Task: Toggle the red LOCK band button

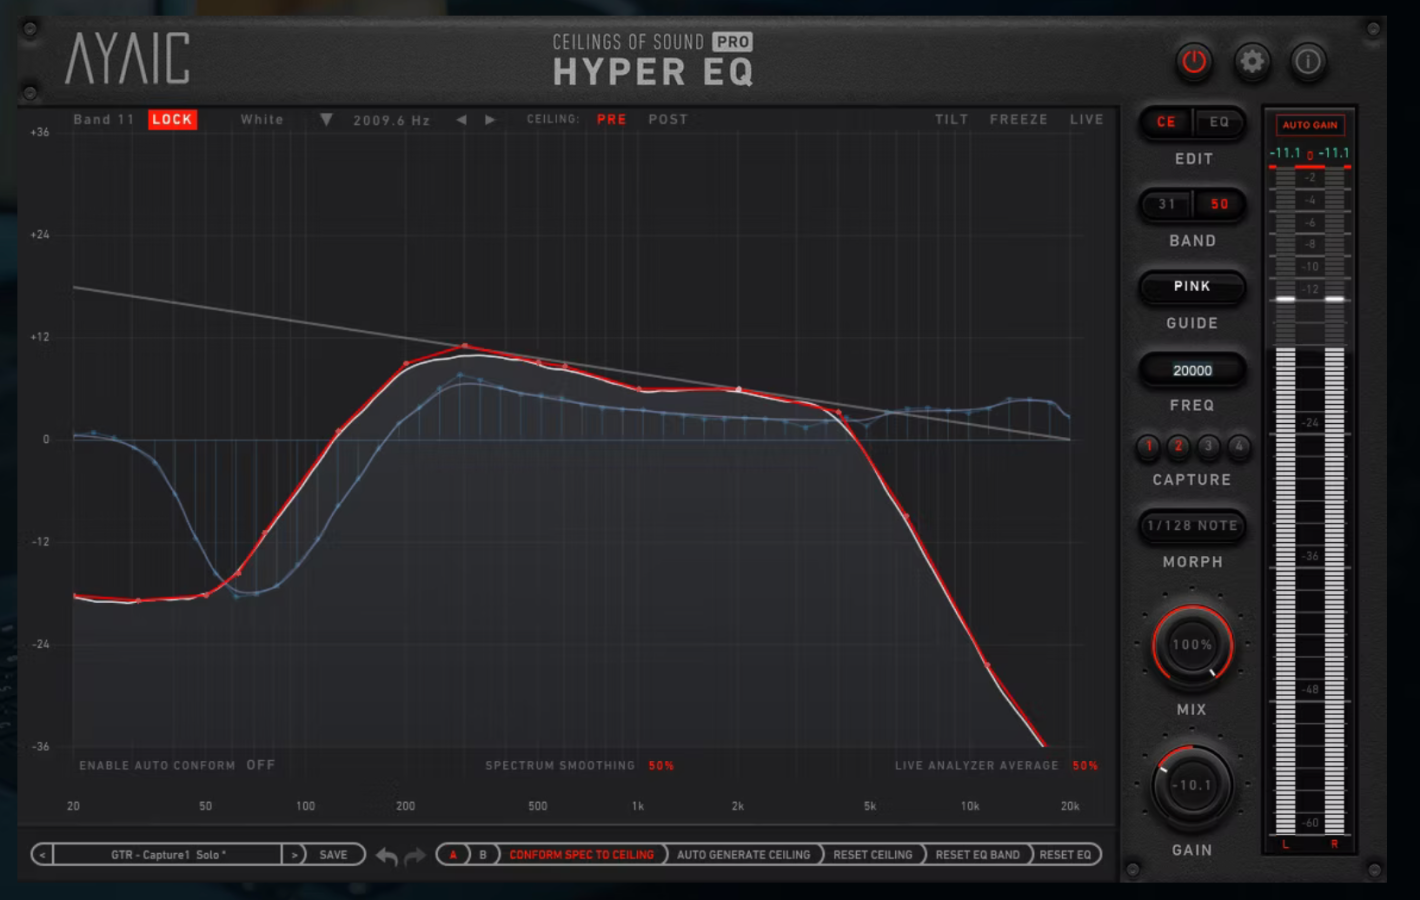Action: (172, 120)
